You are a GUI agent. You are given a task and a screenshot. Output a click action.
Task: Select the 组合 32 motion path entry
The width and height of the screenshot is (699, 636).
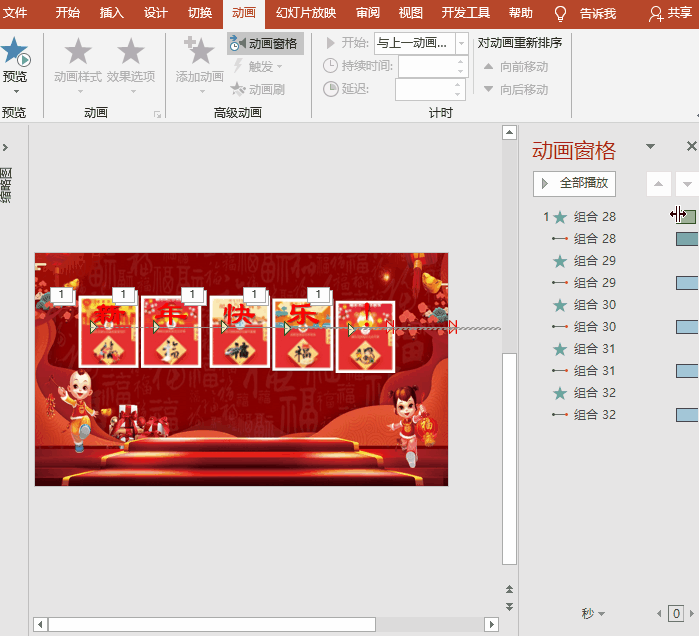pyautogui.click(x=584, y=415)
